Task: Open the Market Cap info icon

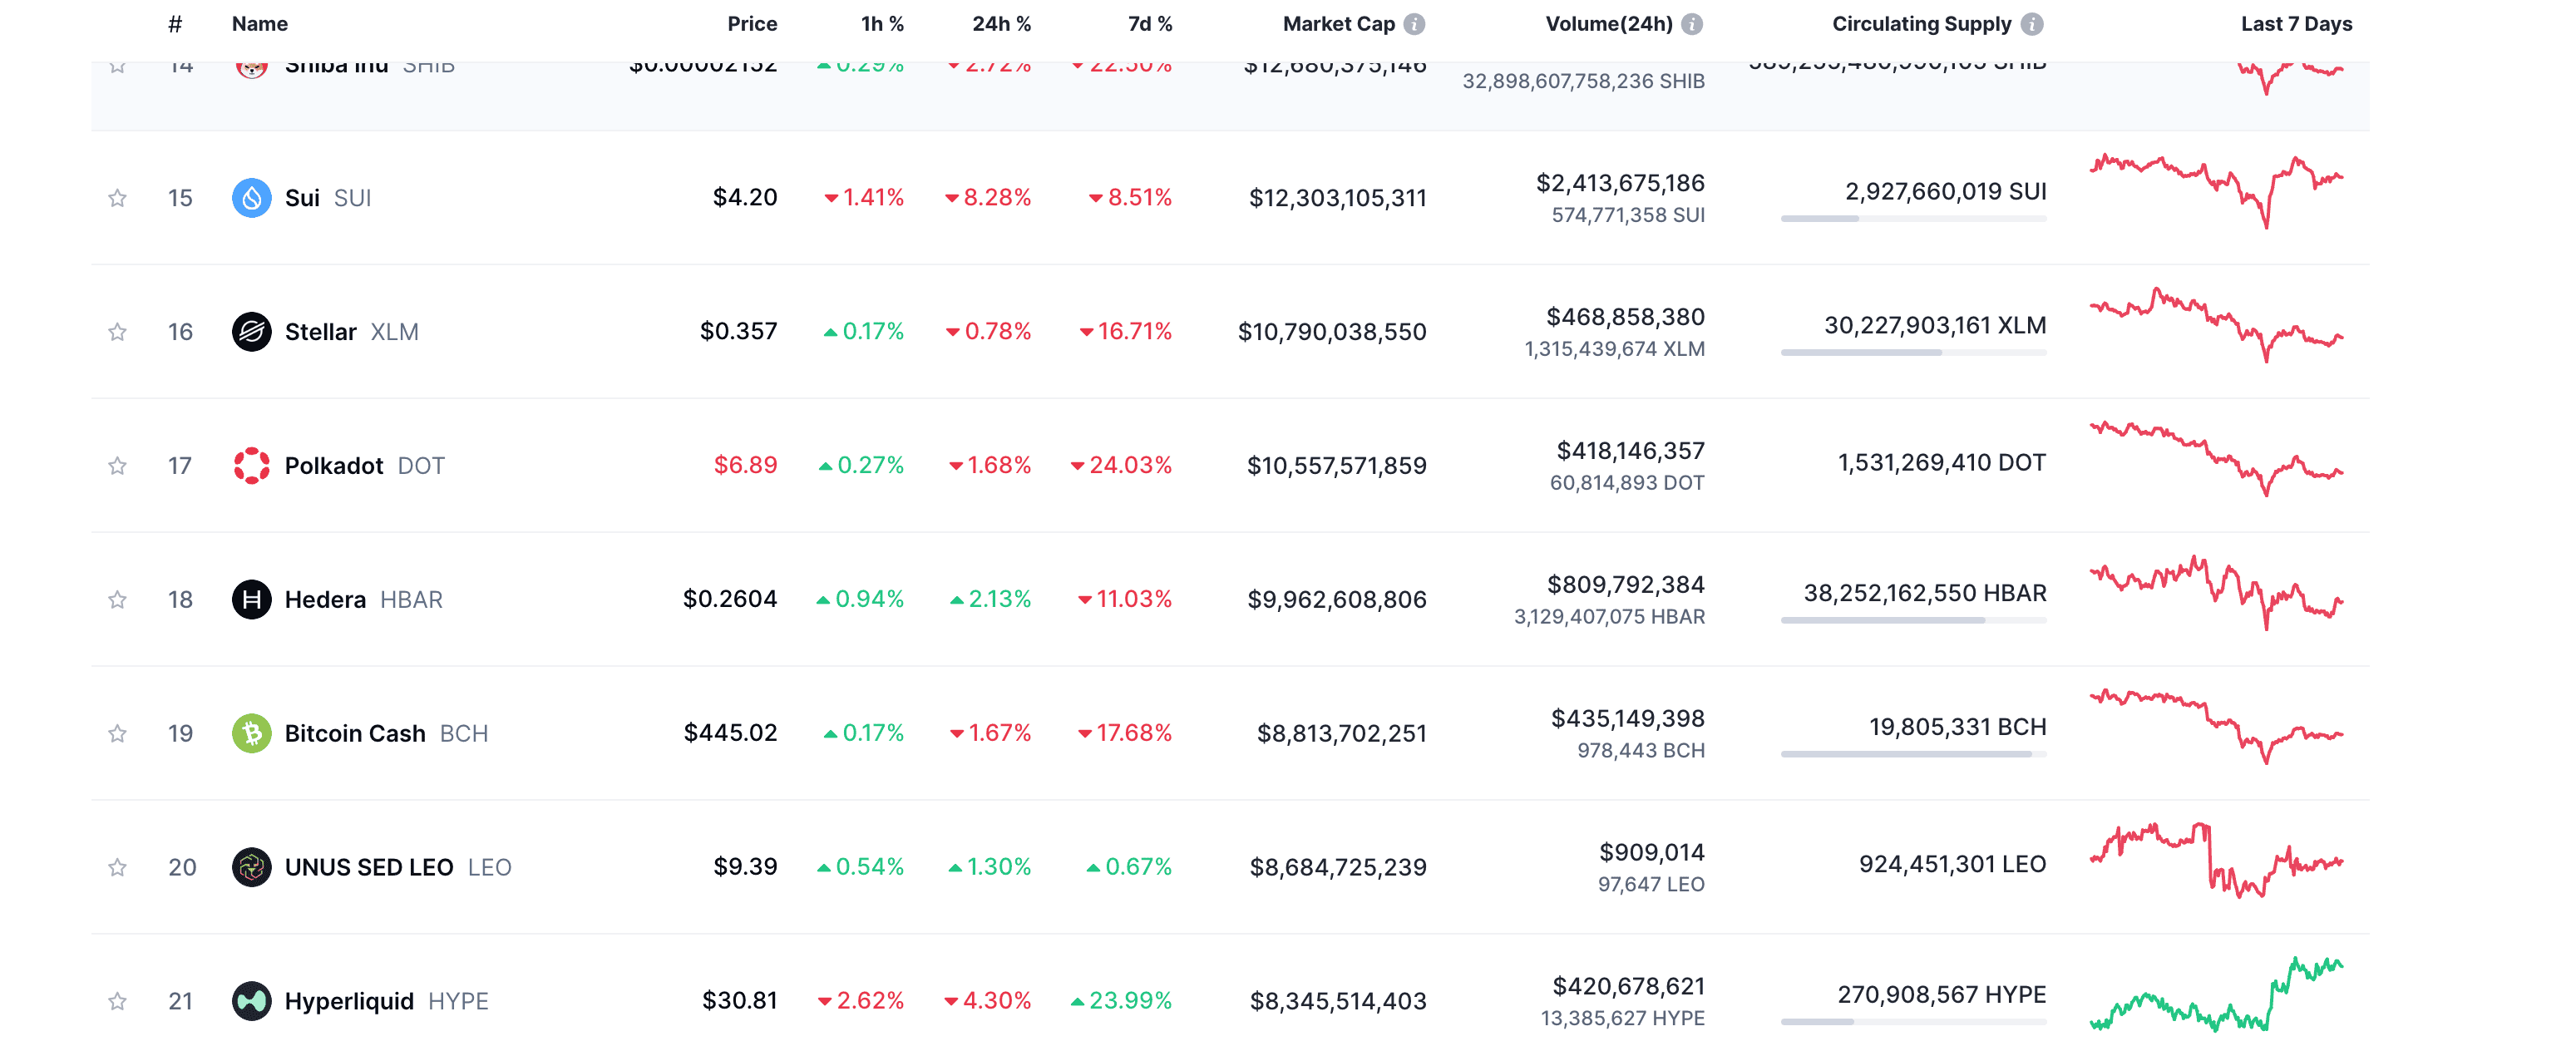Action: [x=1414, y=24]
